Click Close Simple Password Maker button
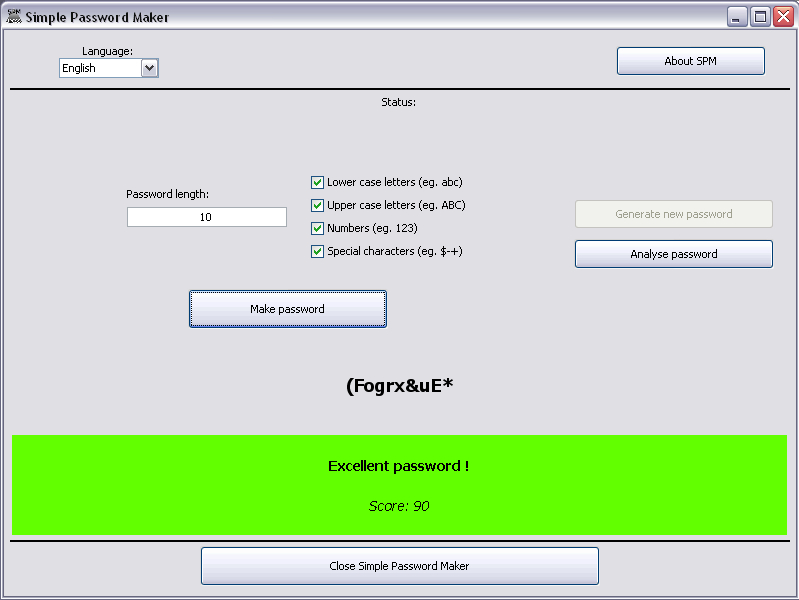Screen dimensions: 799x600 coord(400,566)
